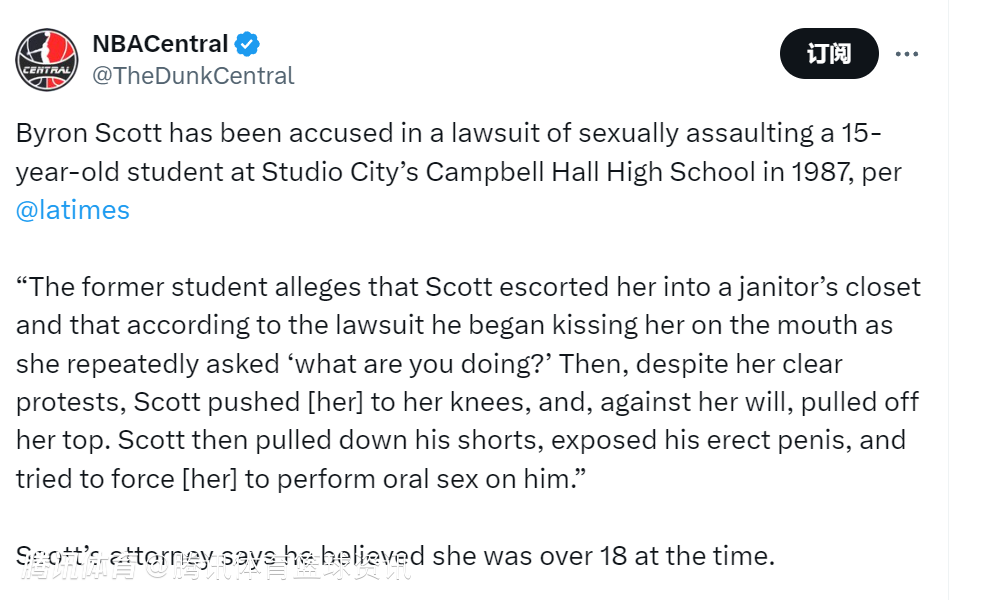Screen dimensions: 986x600
Task: Open the @latimes mention link
Action: pos(73,210)
